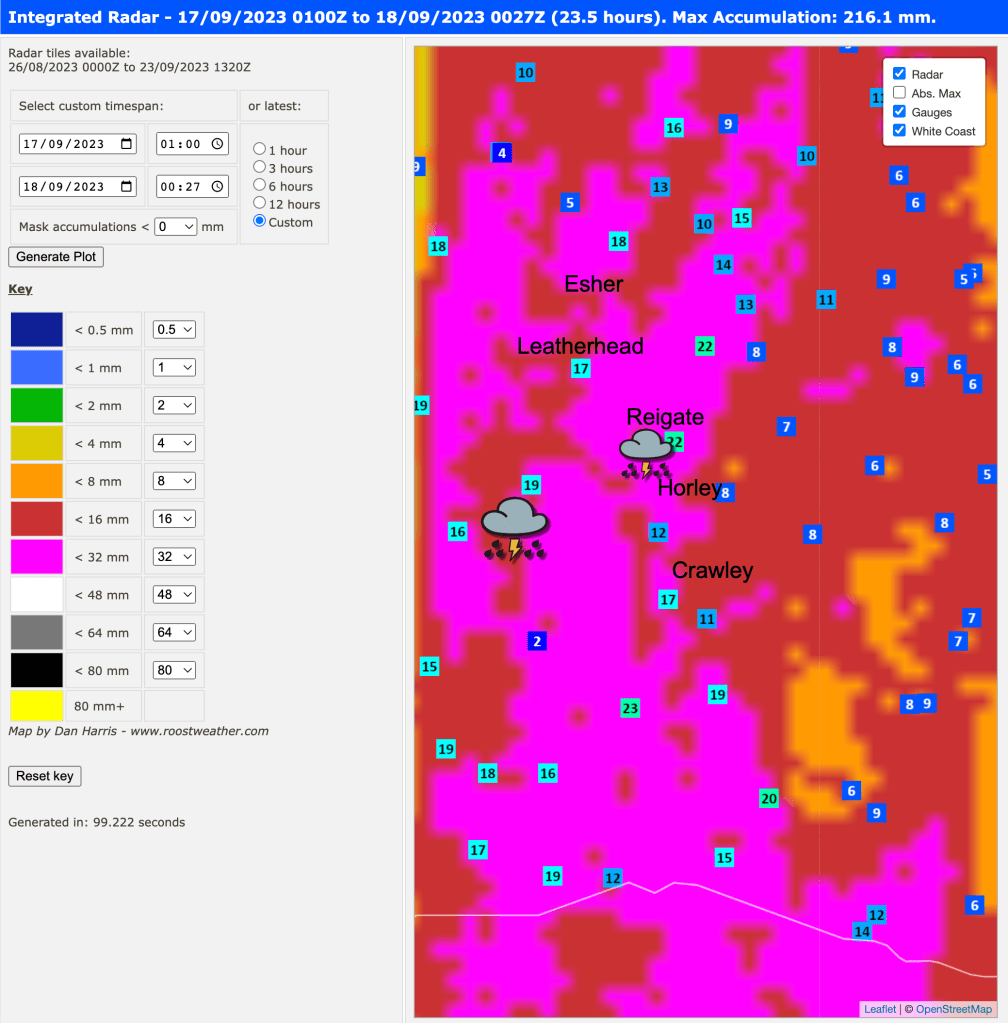Expand the 0.5 mm key threshold dropdown
The width and height of the screenshot is (1008, 1023).
(x=174, y=330)
